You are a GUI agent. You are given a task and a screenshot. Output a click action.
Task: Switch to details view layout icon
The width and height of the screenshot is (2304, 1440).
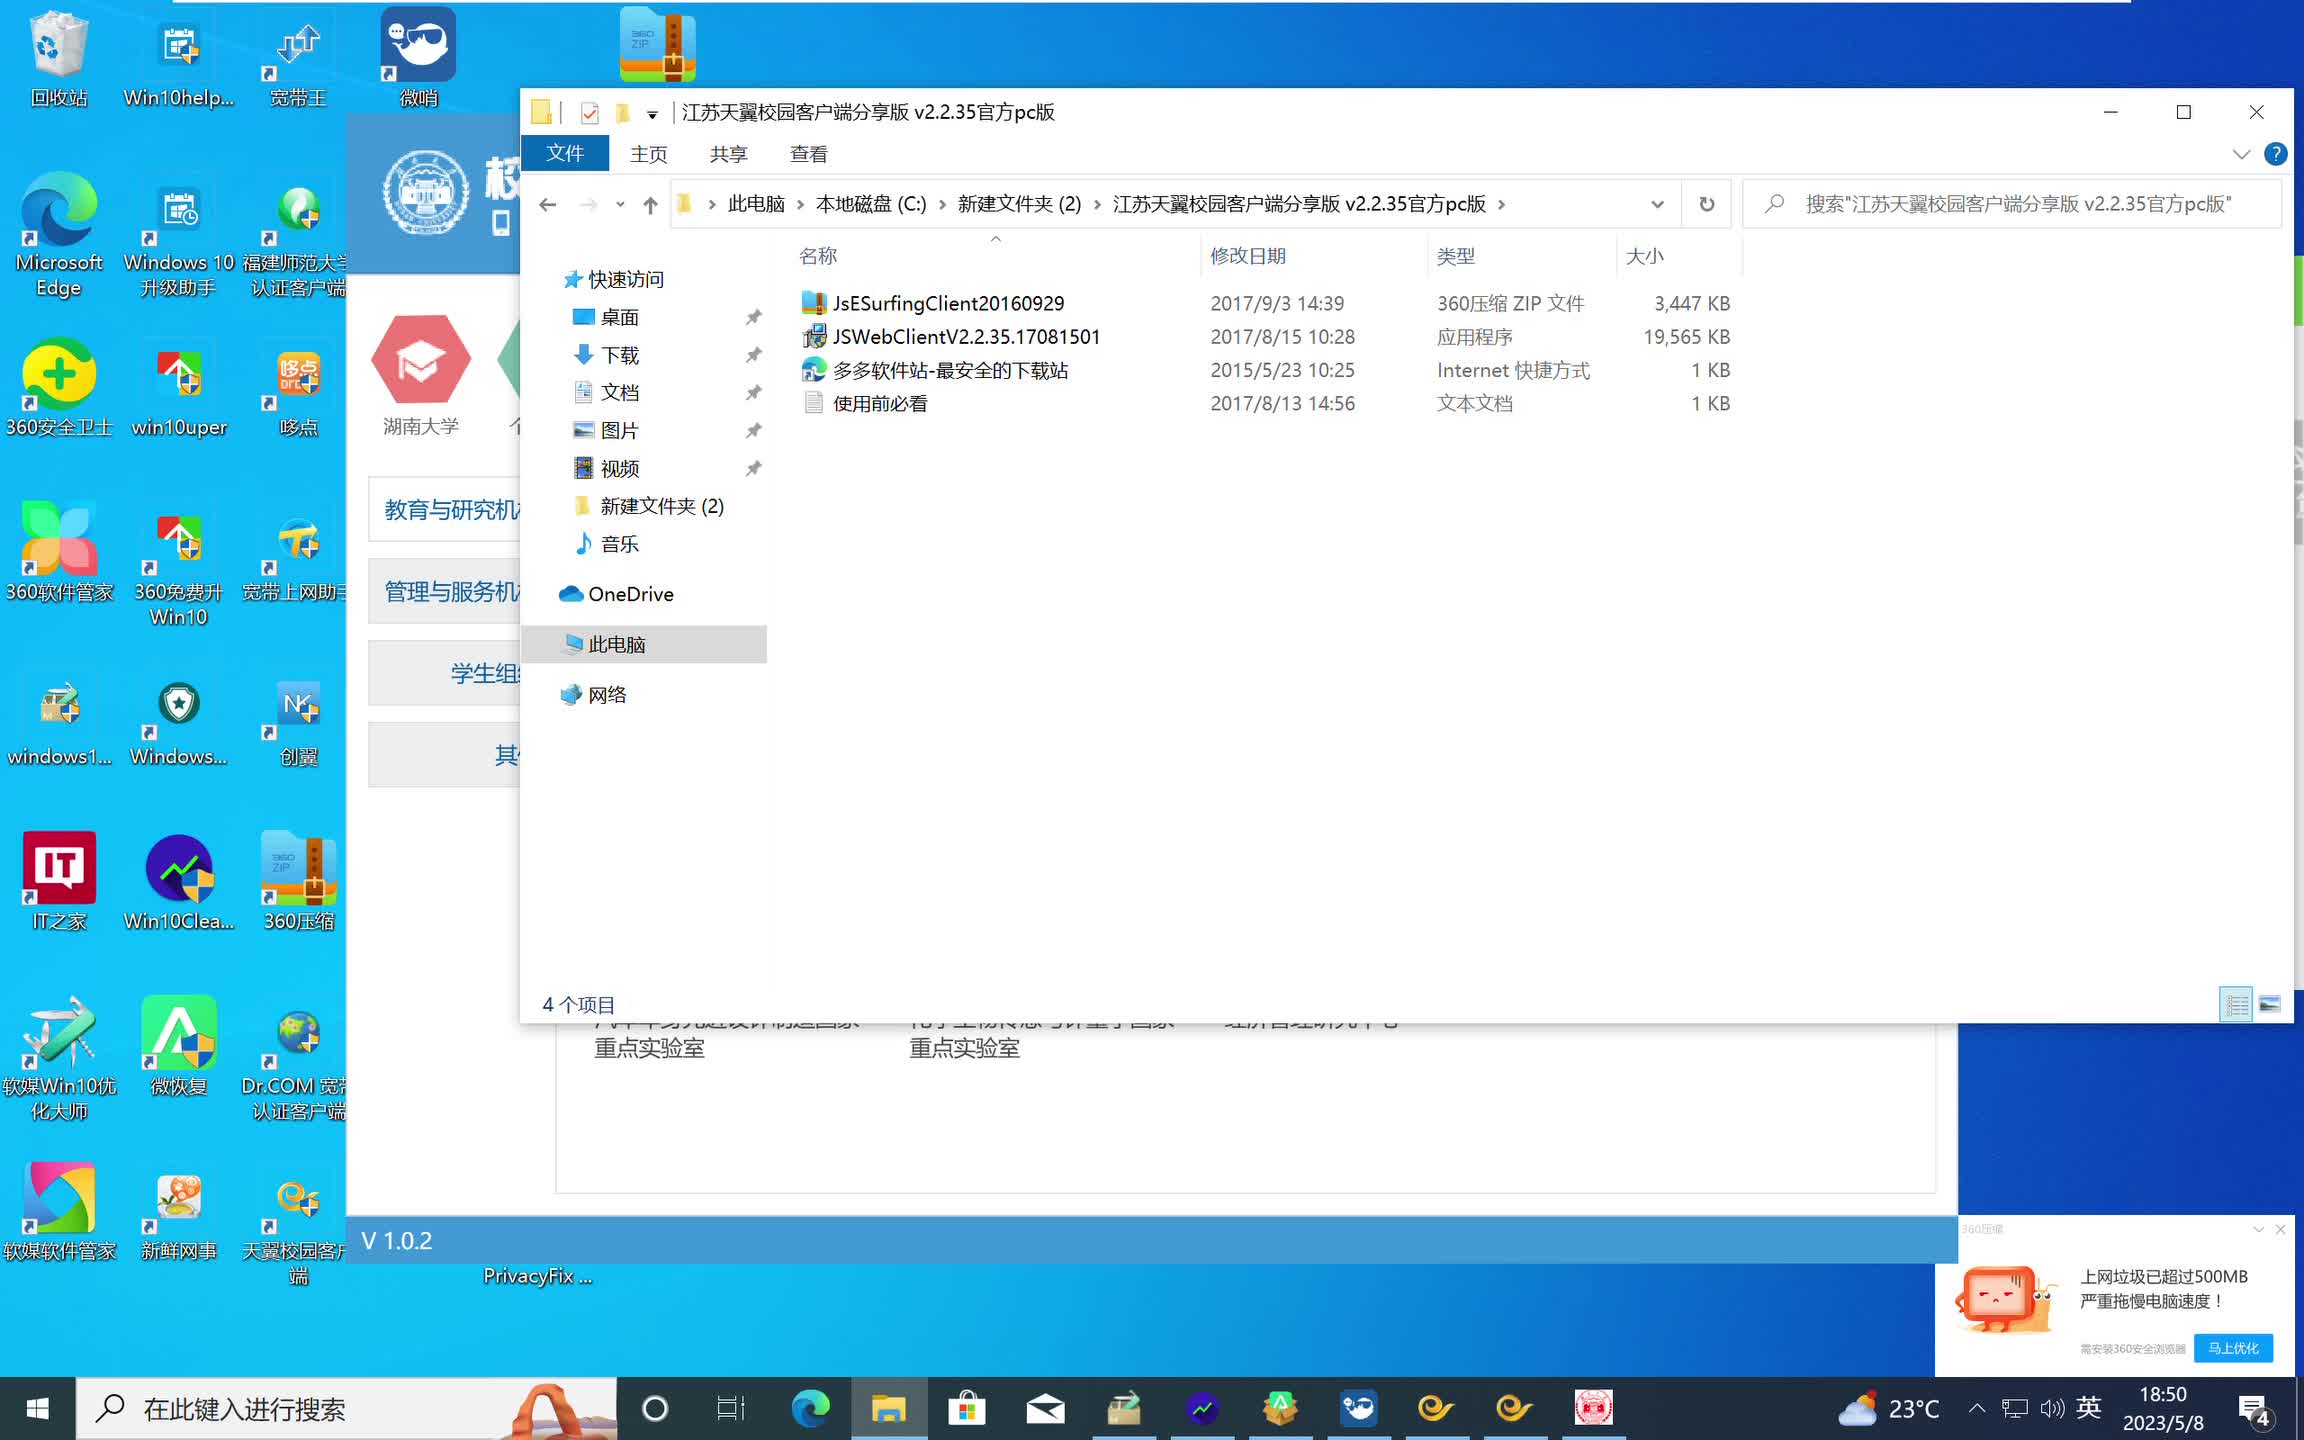tap(2236, 1004)
